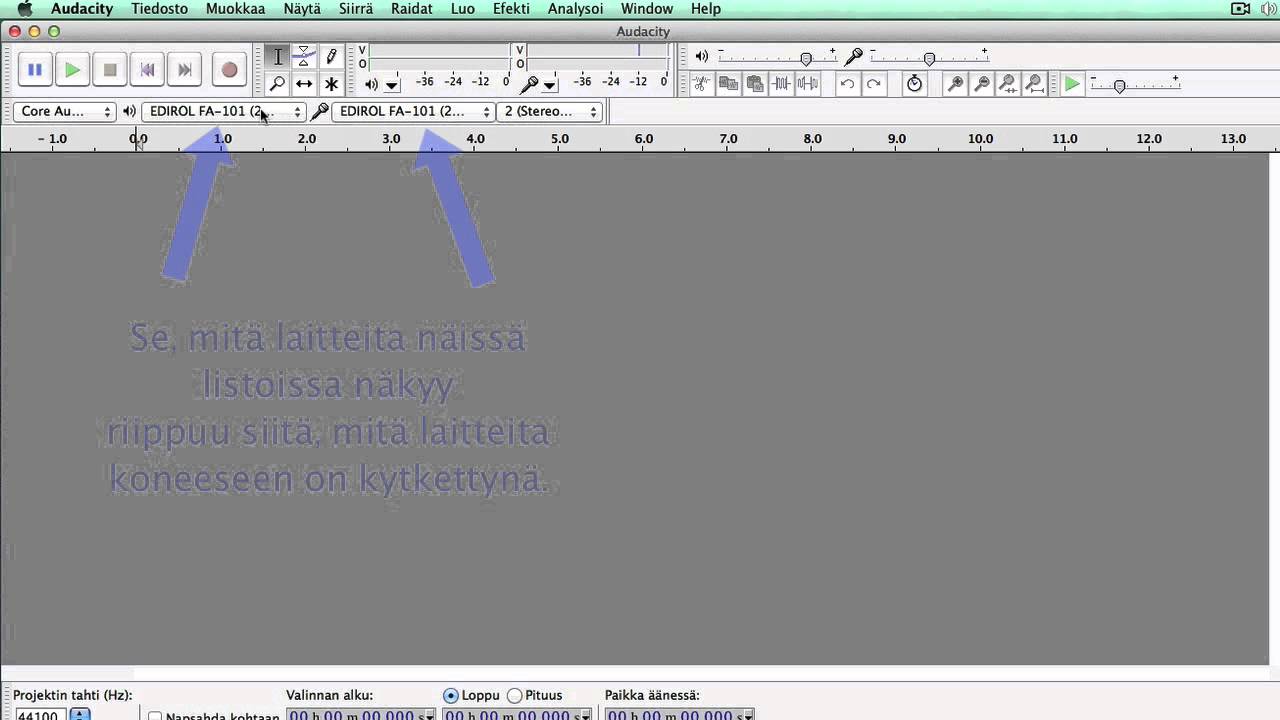1280x720 pixels.
Task: Open the Audacity application menu
Action: point(82,9)
